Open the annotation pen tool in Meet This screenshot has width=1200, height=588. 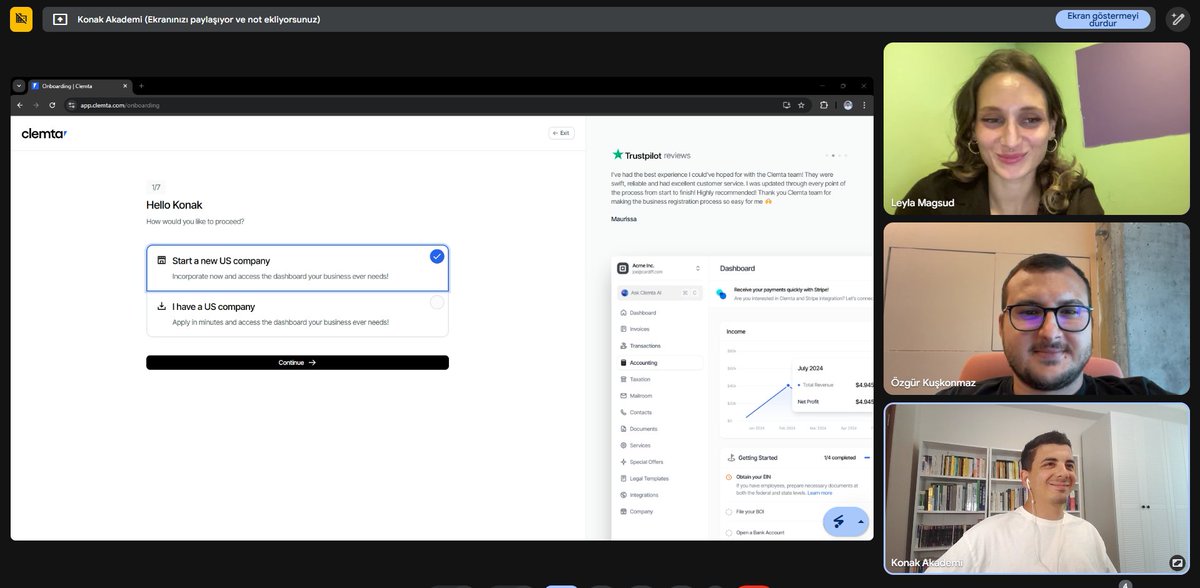(1177, 19)
